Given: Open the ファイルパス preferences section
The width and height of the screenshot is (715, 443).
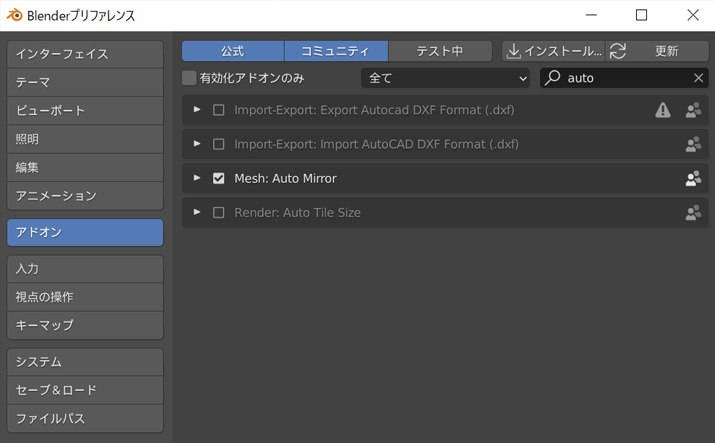Looking at the screenshot, I should point(85,419).
